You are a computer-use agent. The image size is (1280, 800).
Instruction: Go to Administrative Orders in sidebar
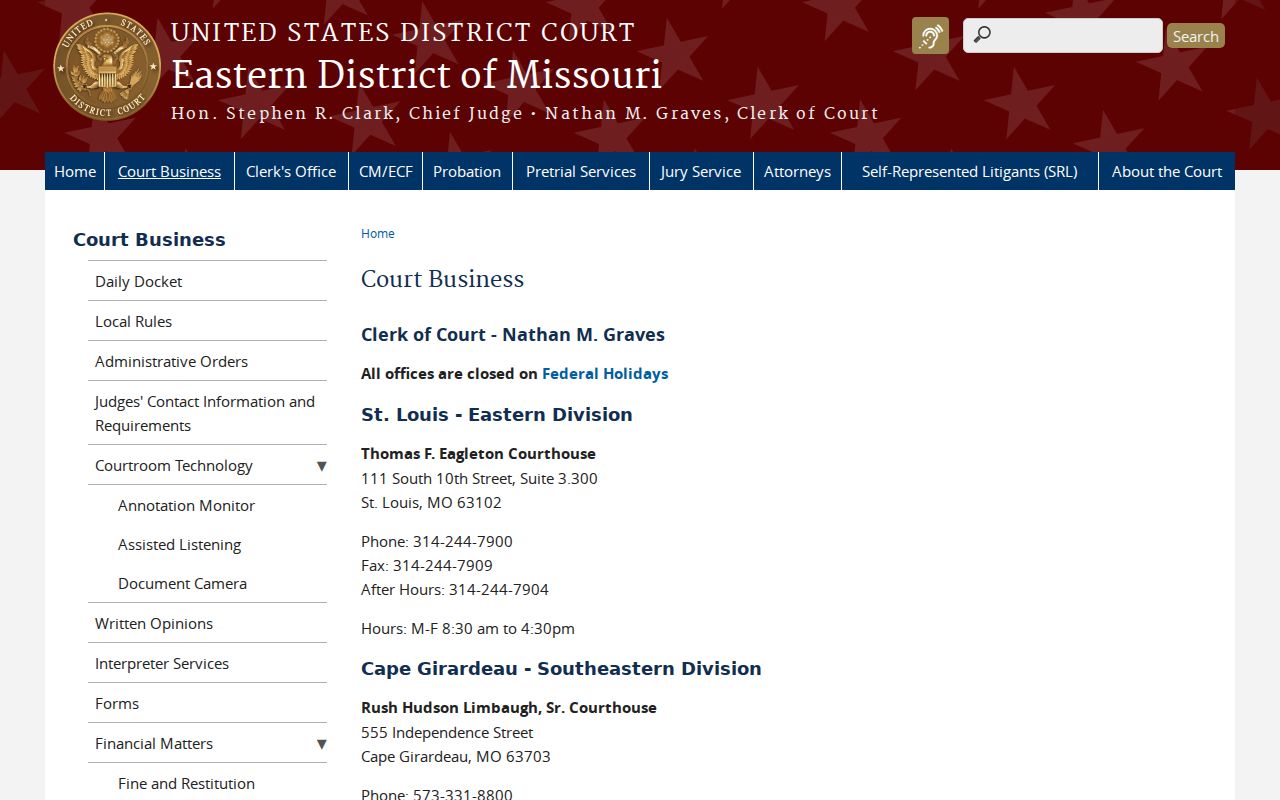[x=171, y=361]
